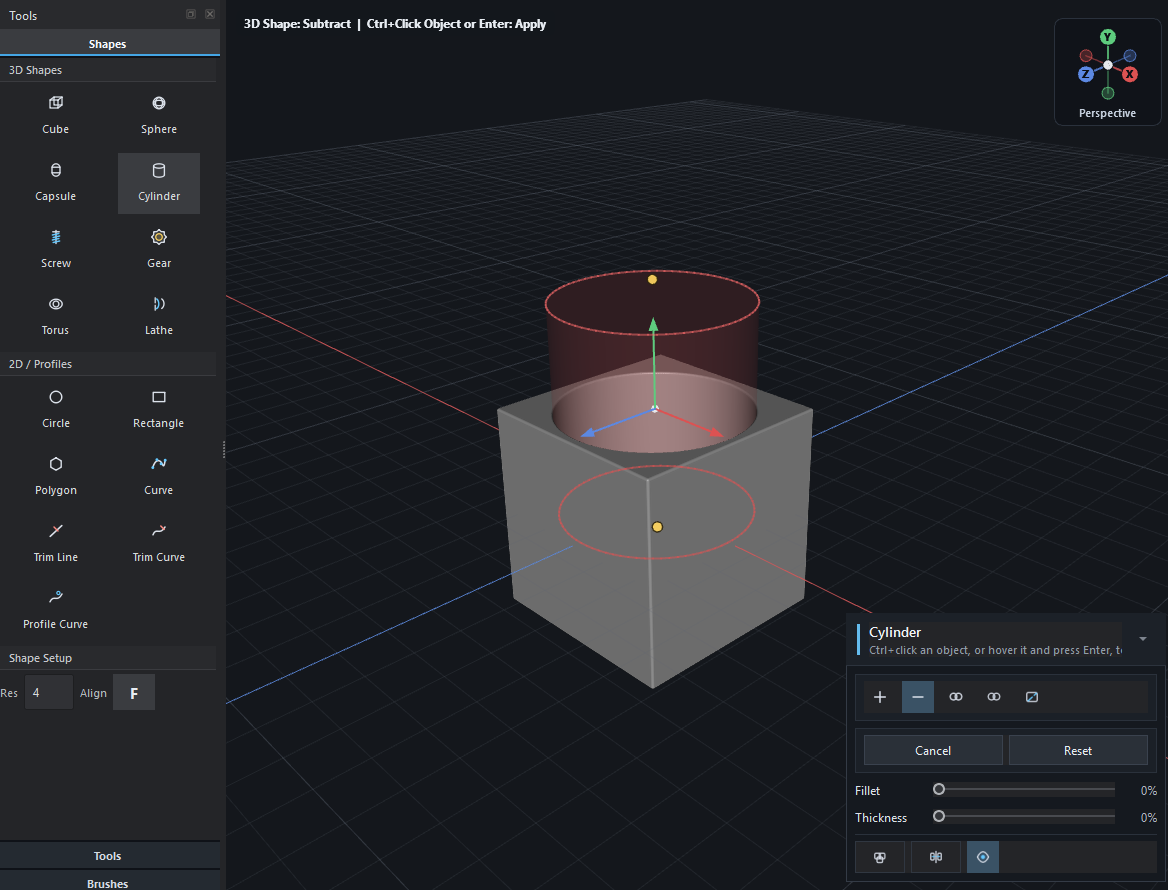Click the 2D / Profiles section header
The height and width of the screenshot is (890, 1168).
coord(108,364)
